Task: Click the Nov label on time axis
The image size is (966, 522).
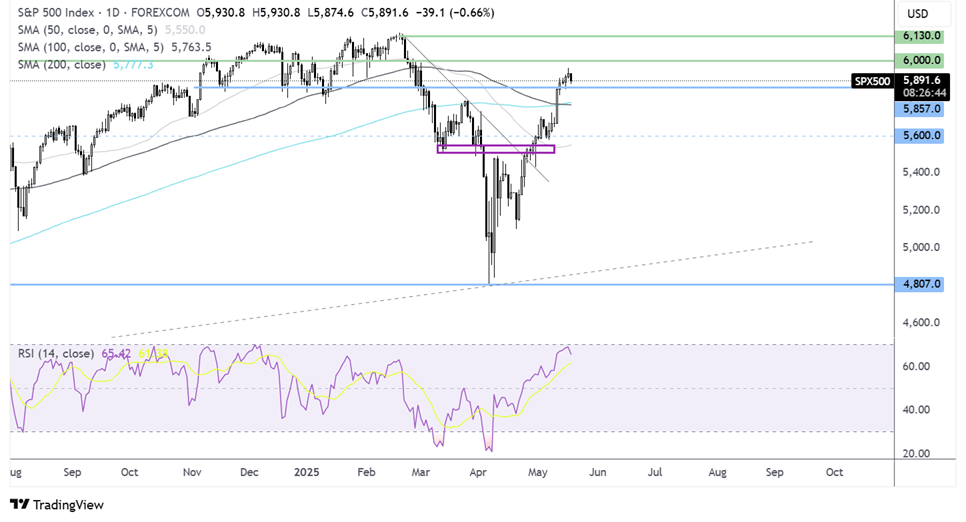Action: (x=192, y=472)
